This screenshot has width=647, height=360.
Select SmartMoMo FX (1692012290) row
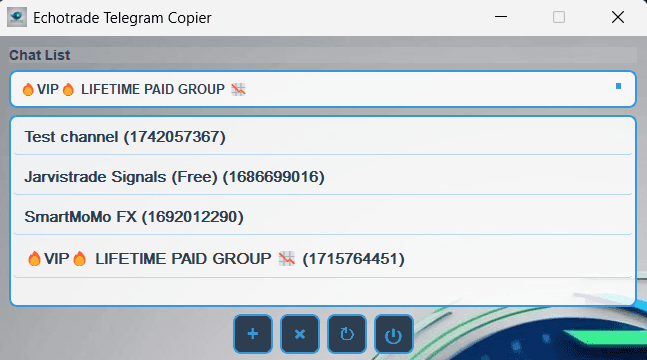tap(323, 217)
